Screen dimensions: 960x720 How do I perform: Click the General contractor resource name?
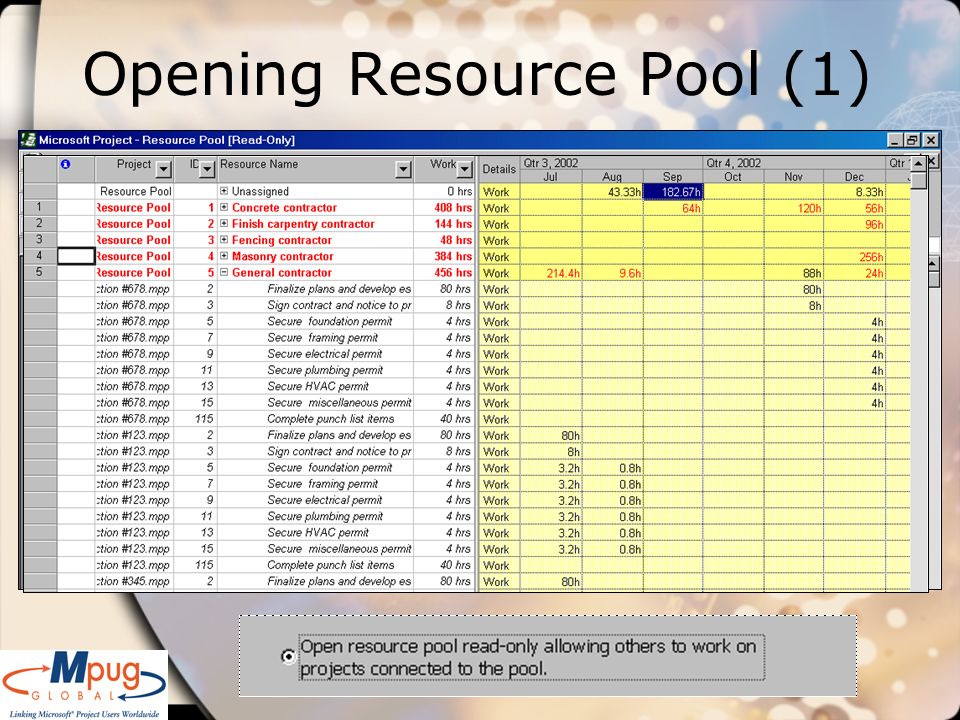282,272
